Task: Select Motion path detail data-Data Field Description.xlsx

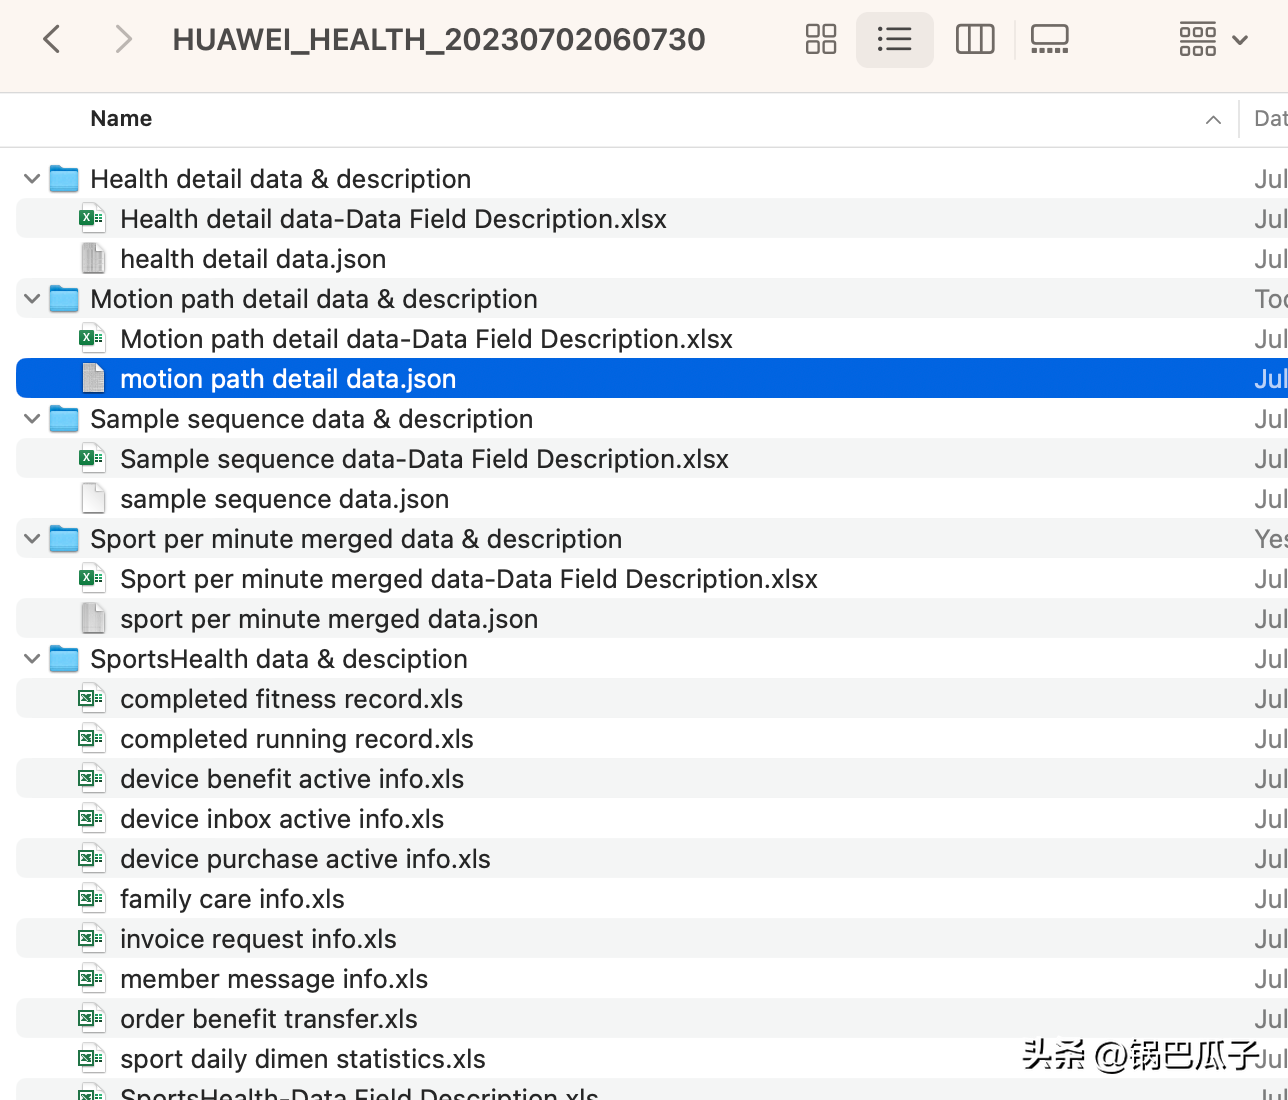Action: point(427,339)
